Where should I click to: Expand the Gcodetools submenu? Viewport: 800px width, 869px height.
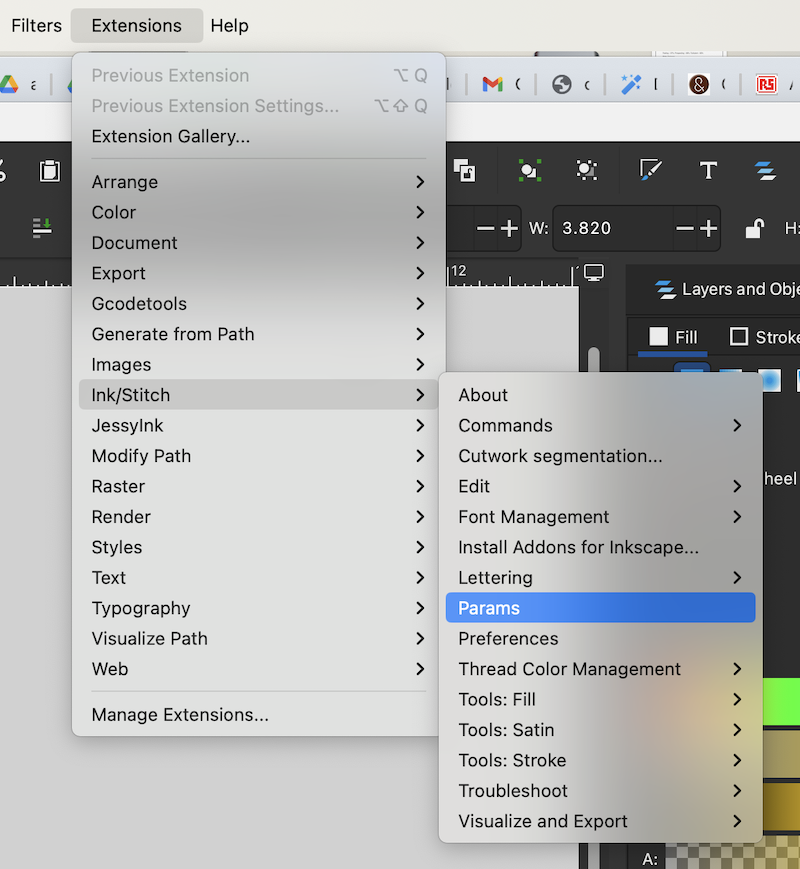[258, 304]
